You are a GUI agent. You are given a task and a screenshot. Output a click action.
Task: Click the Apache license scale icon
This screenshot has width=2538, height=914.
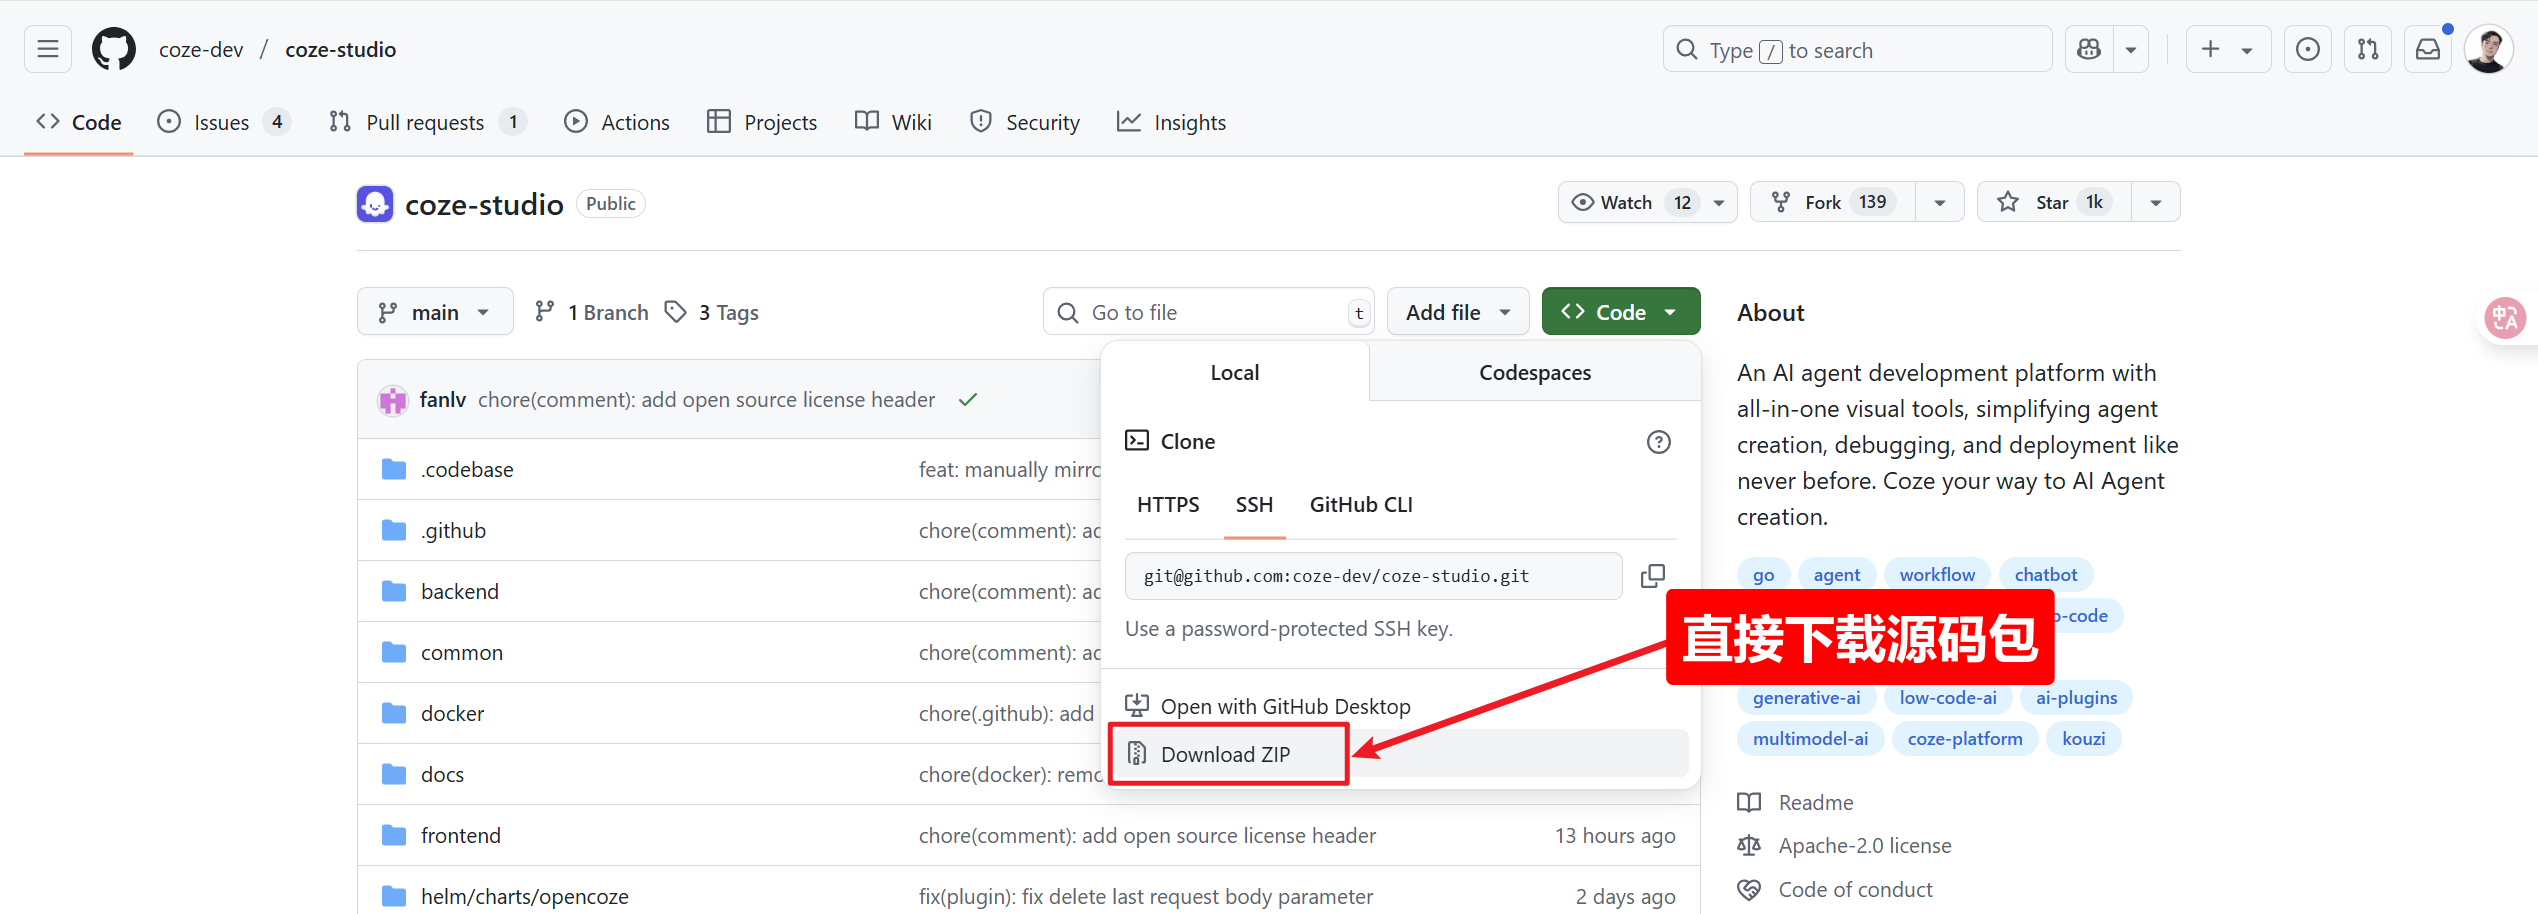[x=1749, y=846]
